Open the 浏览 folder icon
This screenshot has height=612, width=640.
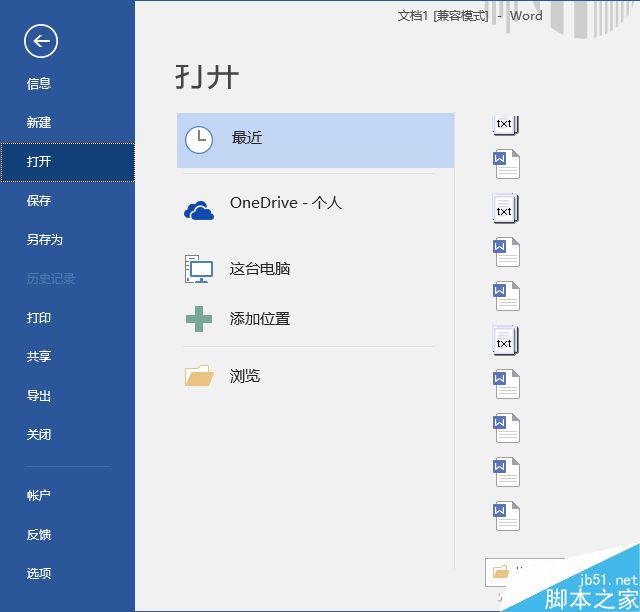pos(199,375)
